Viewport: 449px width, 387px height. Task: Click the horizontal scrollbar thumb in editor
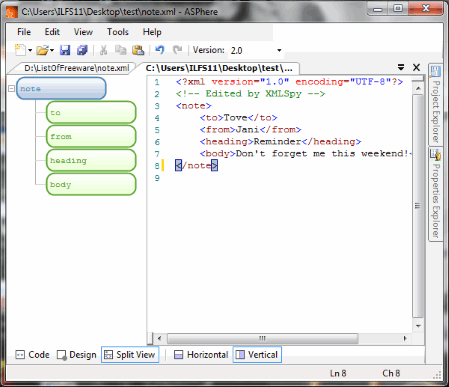click(263, 338)
